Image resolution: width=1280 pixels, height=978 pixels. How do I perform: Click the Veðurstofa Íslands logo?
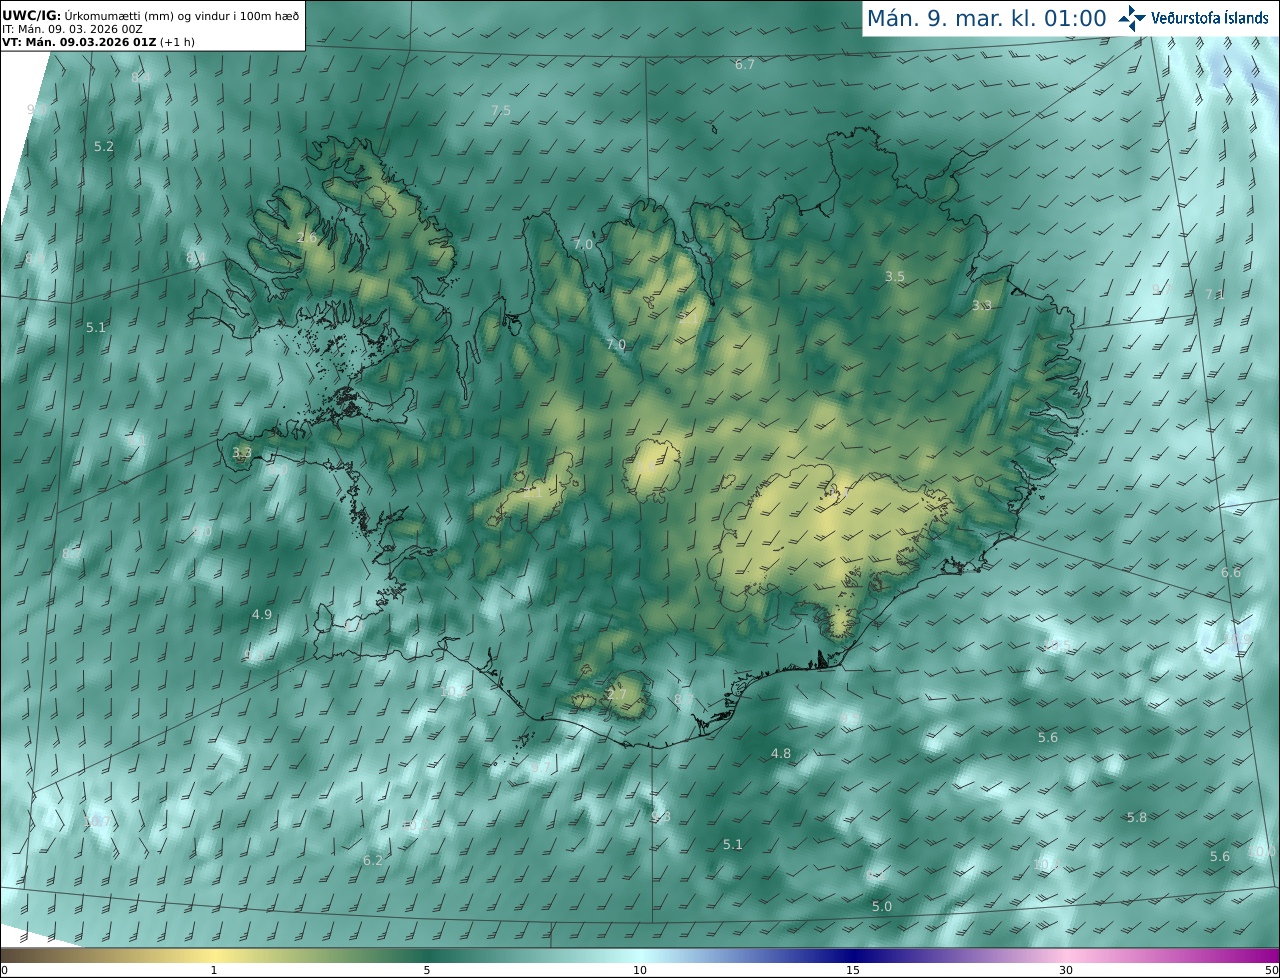click(x=1194, y=18)
